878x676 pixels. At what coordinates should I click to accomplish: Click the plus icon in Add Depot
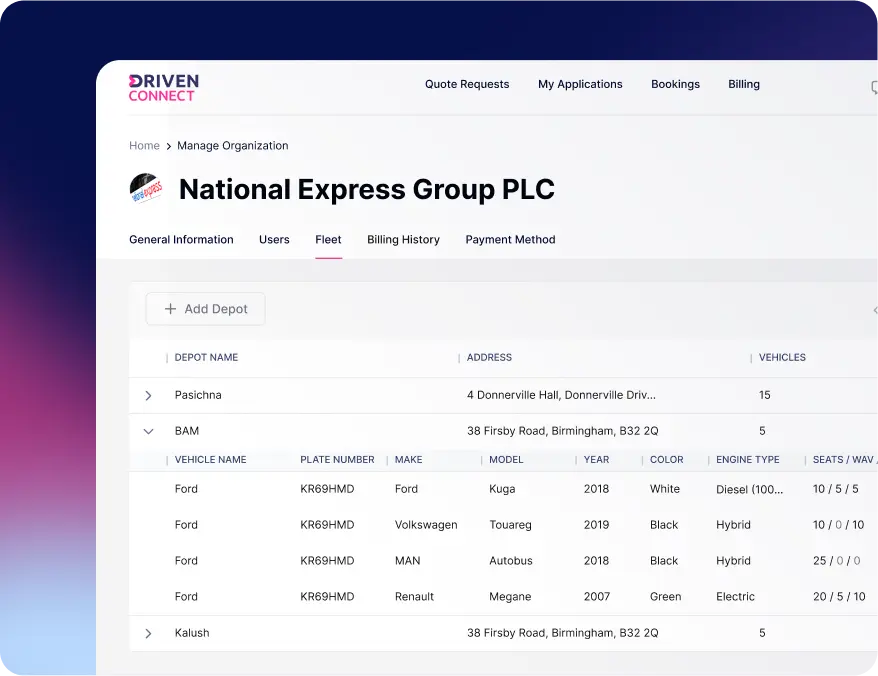170,309
